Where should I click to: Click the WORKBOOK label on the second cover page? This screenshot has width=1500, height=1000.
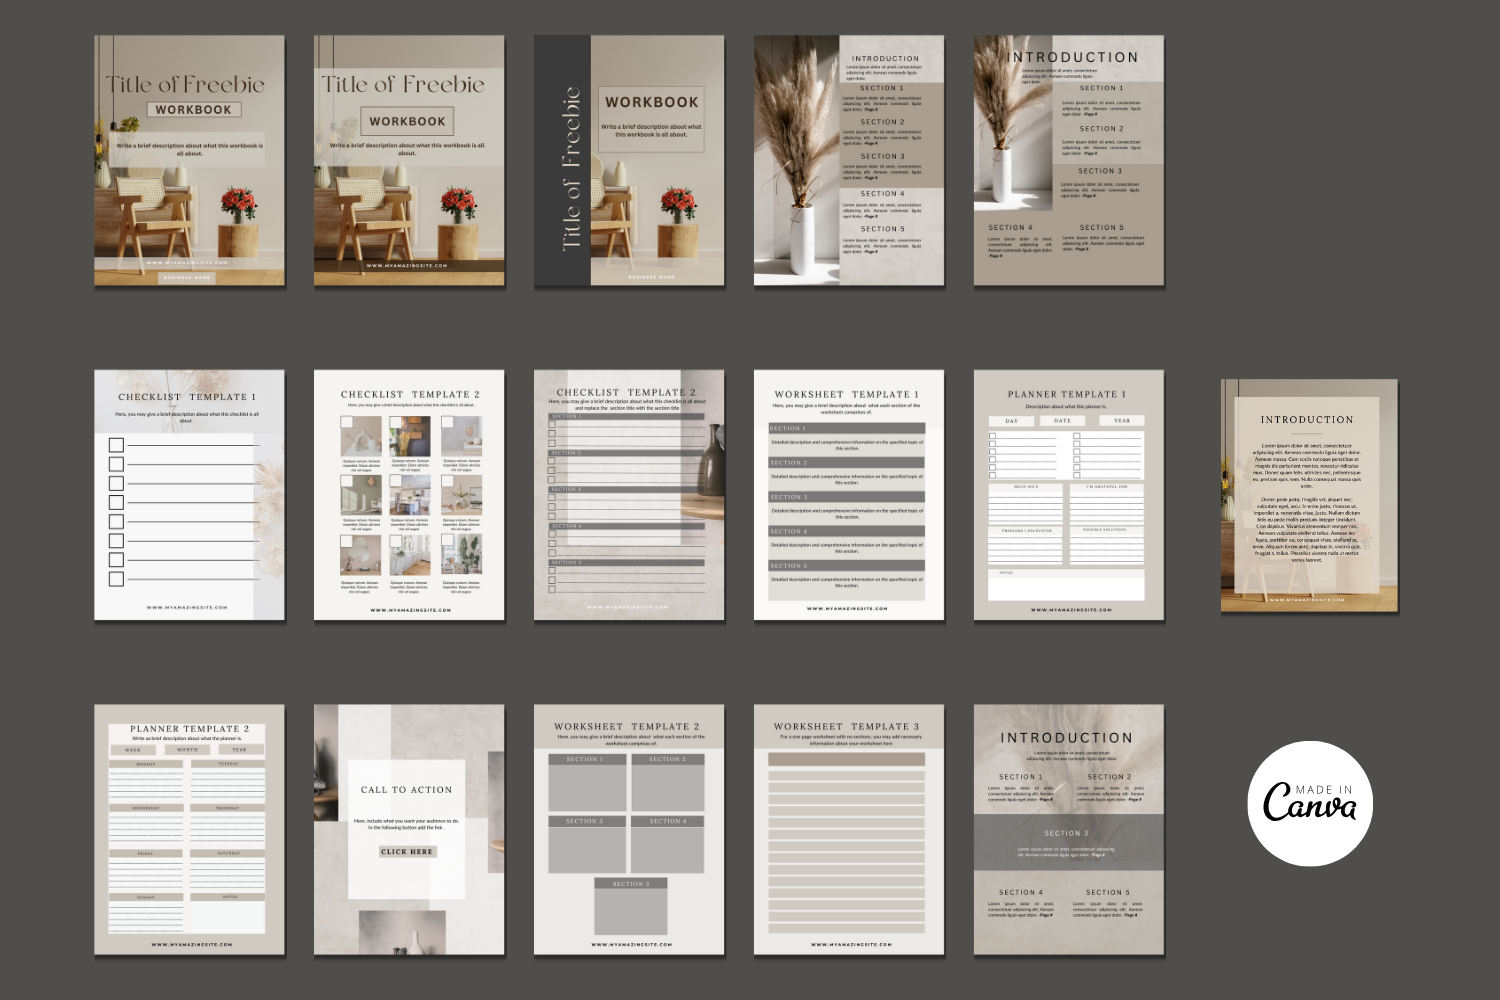(407, 121)
